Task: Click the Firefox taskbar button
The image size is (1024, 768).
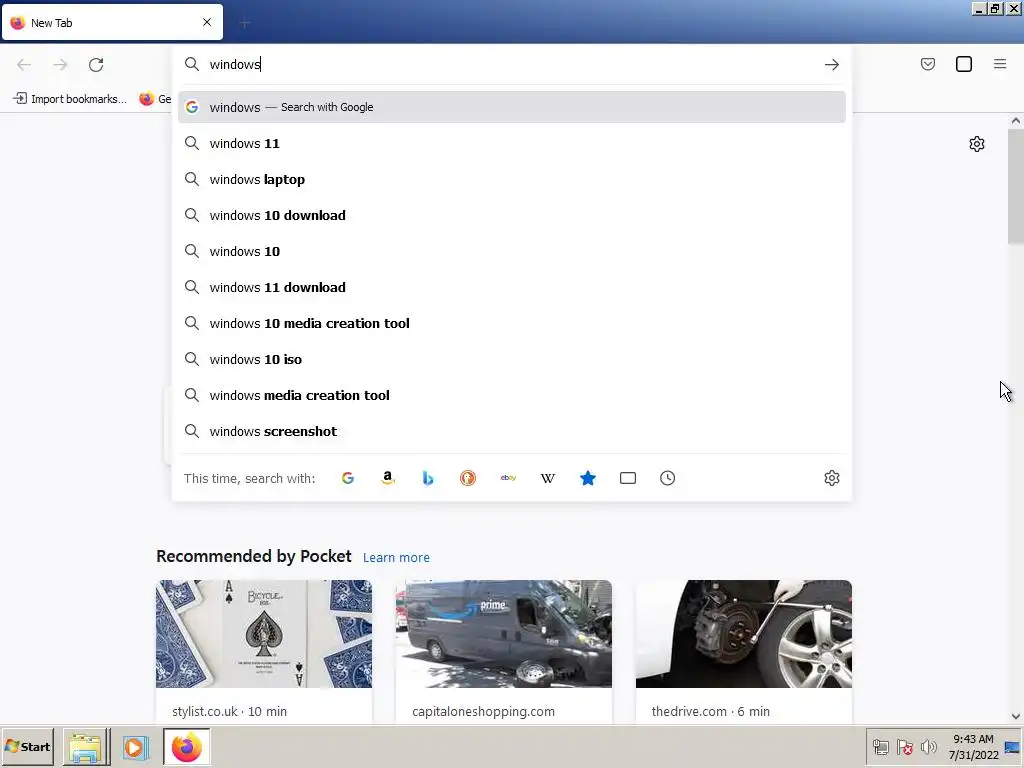Action: tap(187, 747)
